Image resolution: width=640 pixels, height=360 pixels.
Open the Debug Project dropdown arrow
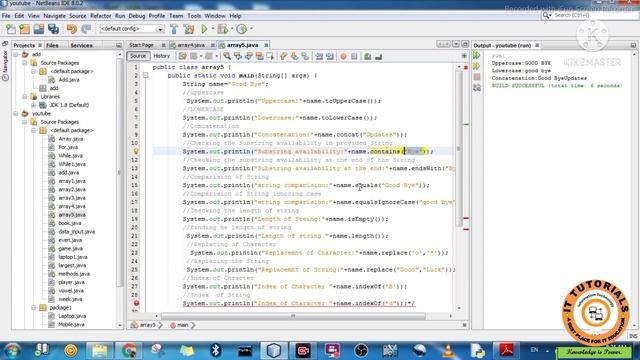[231, 29]
